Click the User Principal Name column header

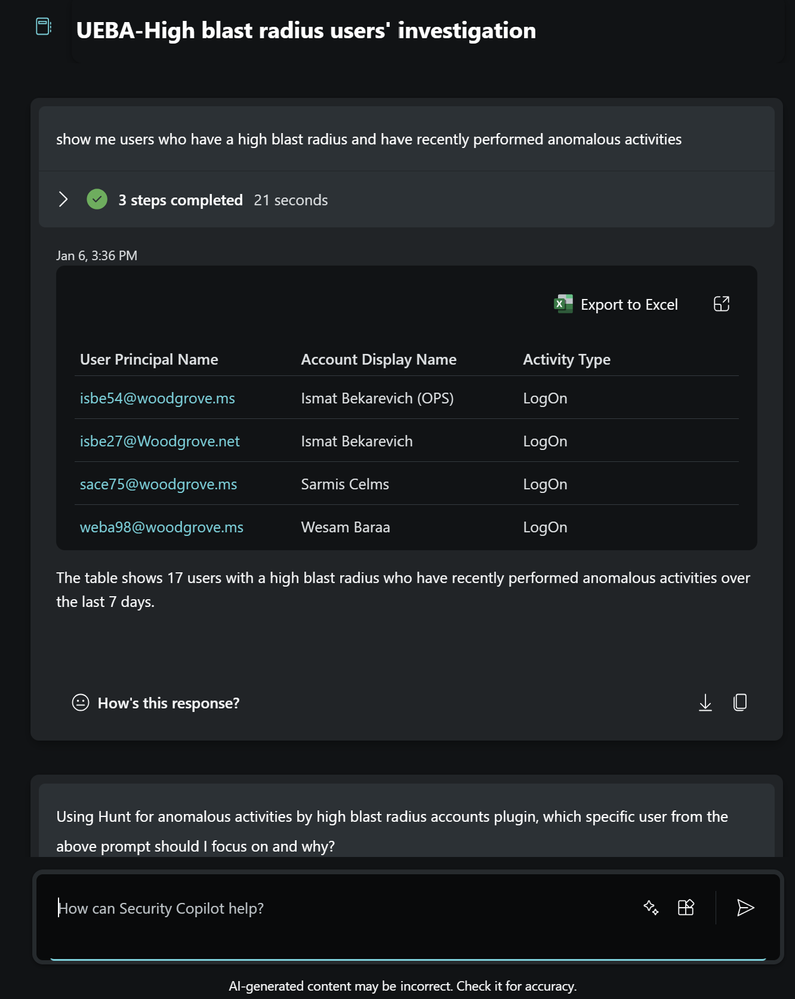click(149, 360)
